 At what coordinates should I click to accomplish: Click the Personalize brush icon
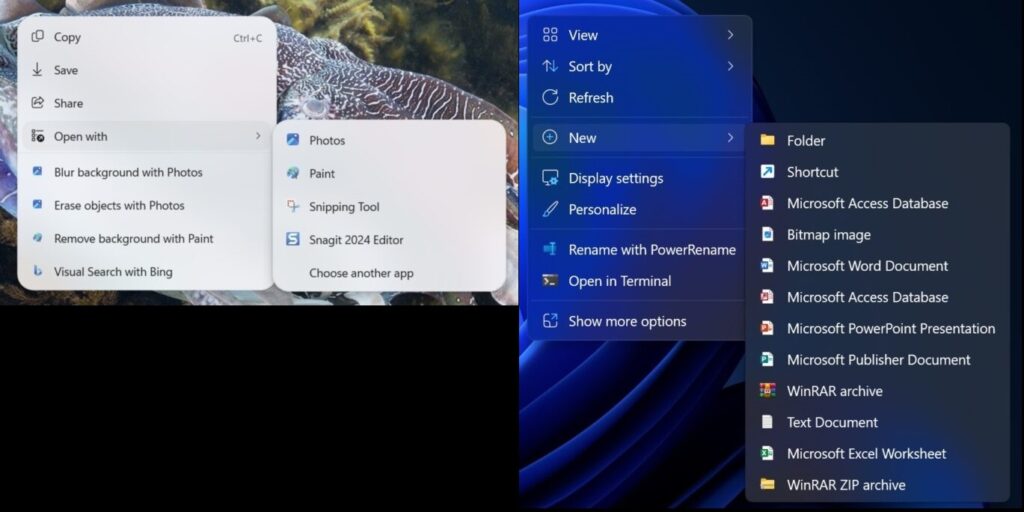pos(551,209)
